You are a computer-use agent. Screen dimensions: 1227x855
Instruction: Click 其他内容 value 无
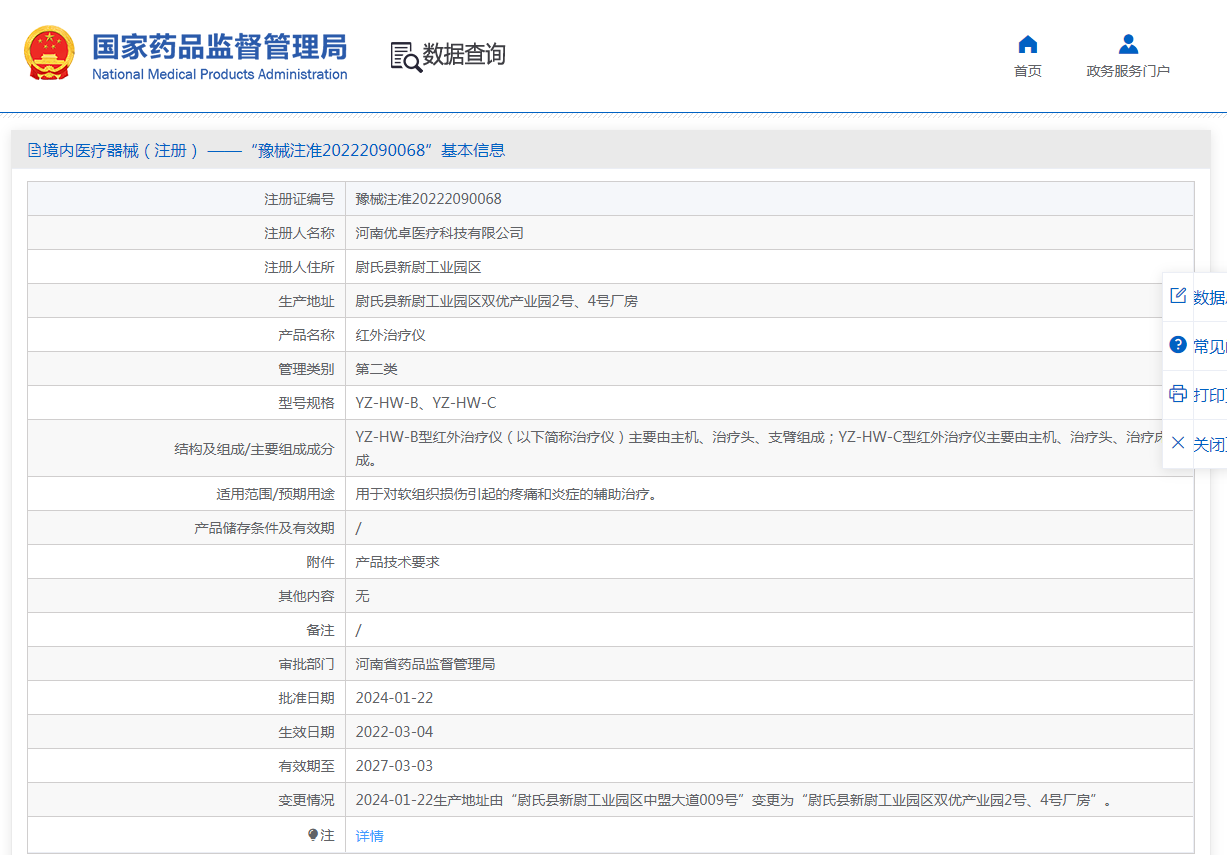click(x=362, y=596)
